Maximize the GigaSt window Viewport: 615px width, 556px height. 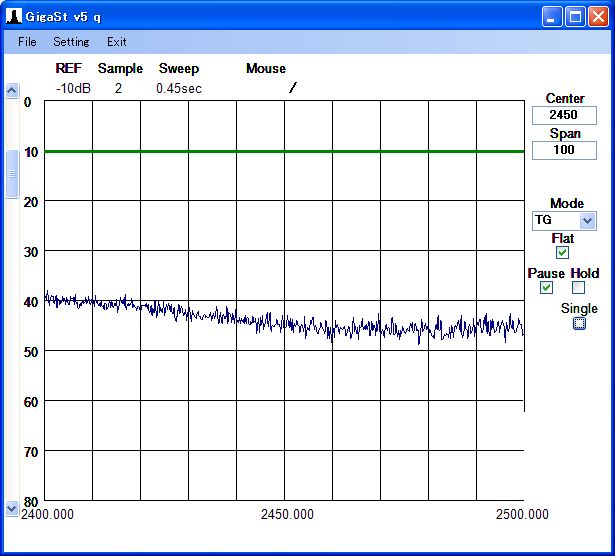point(576,16)
